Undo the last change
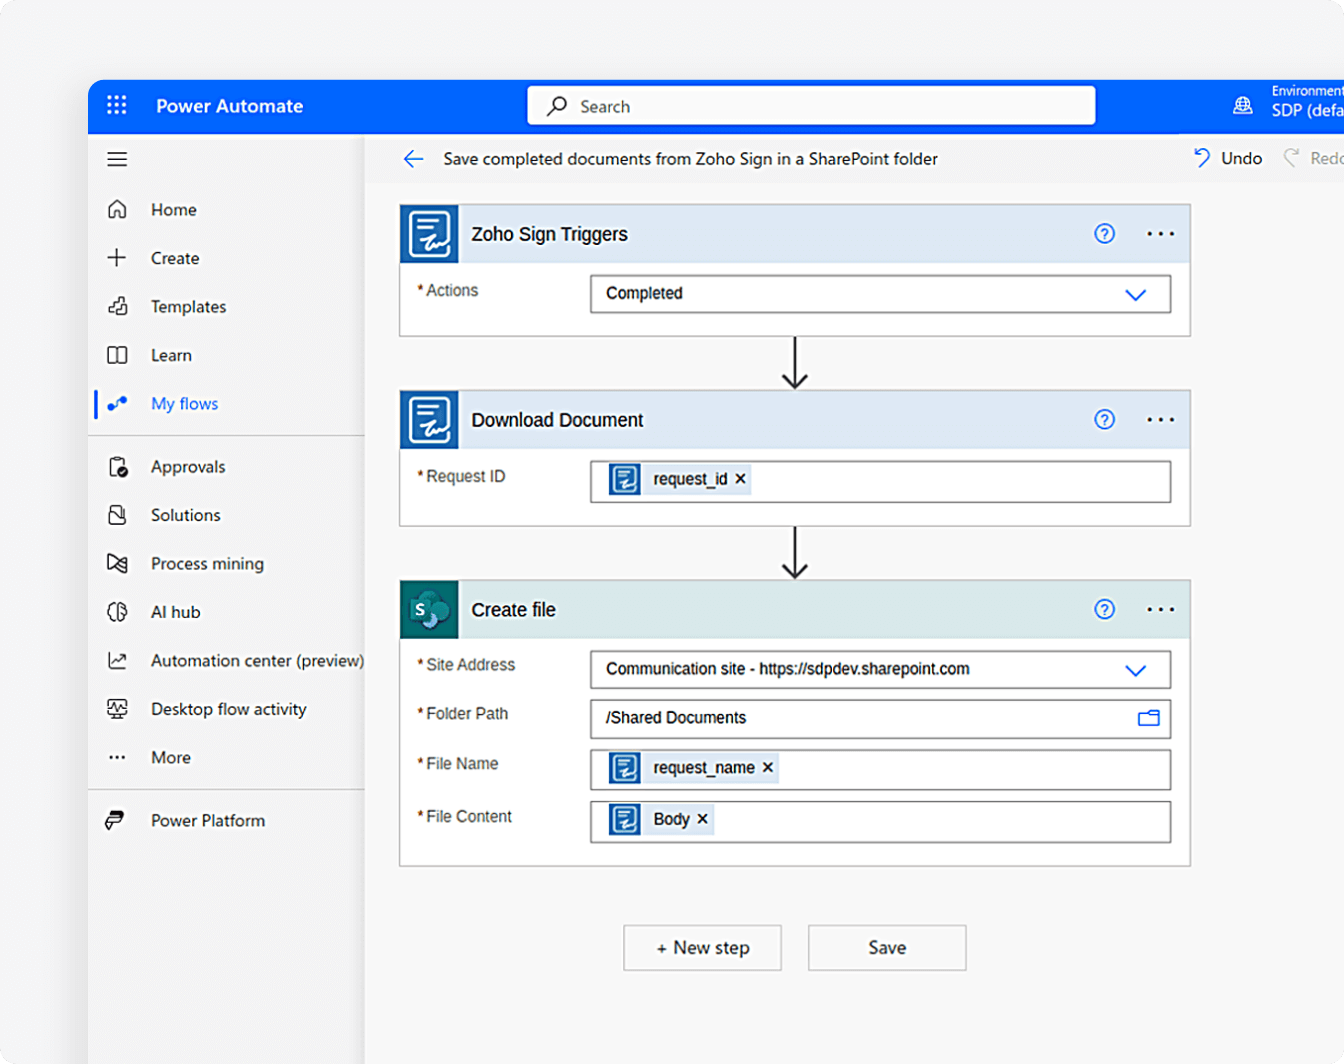 (1228, 159)
